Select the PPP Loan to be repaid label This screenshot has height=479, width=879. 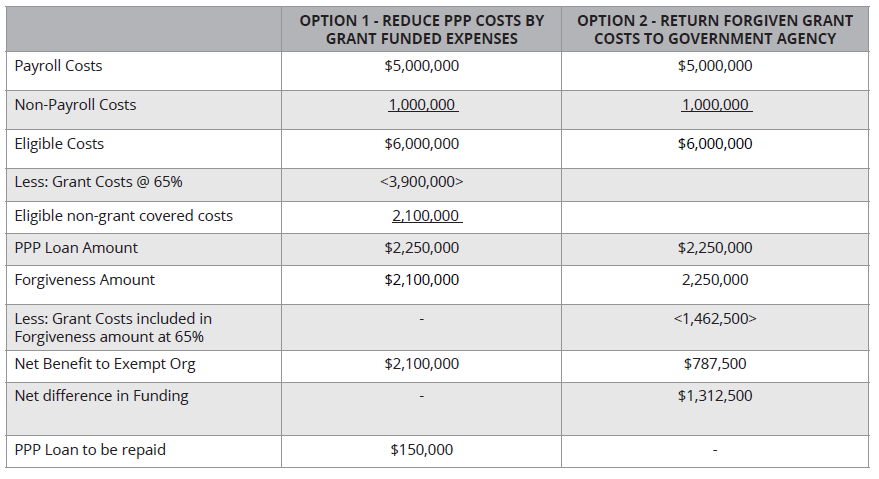point(90,450)
